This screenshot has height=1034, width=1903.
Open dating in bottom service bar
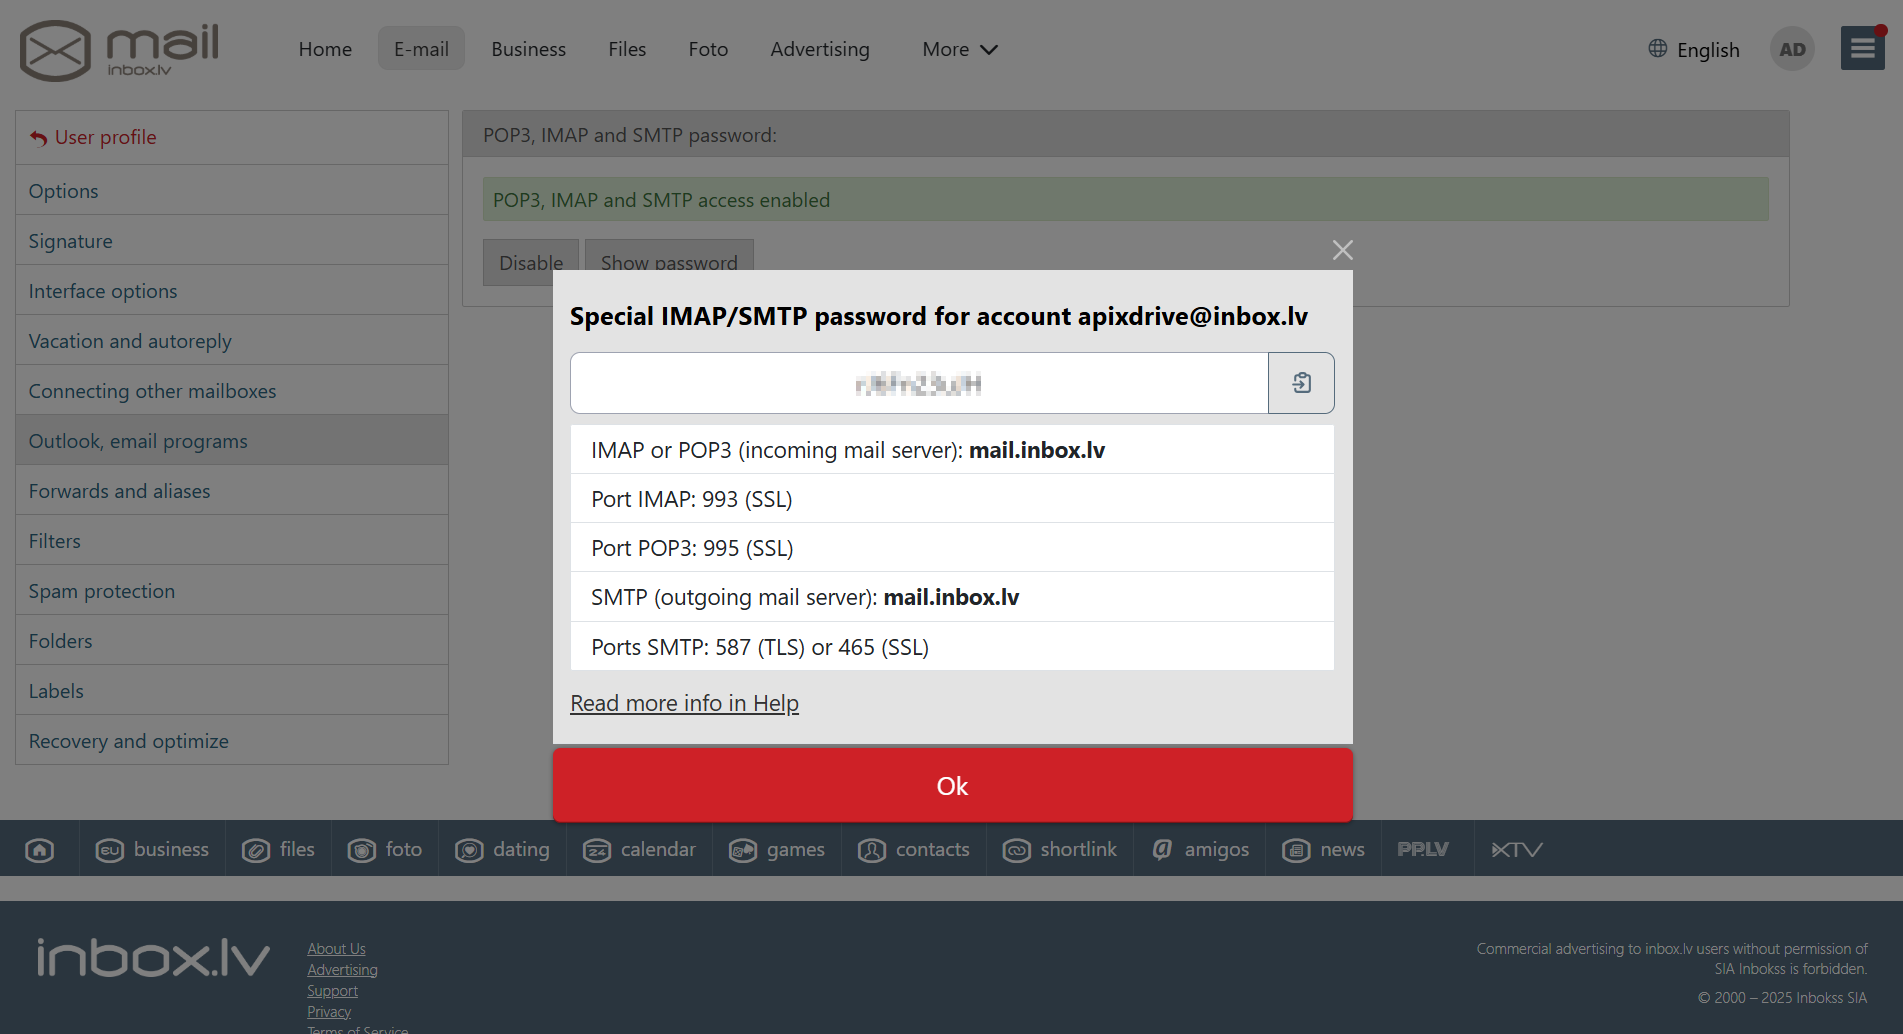coord(502,850)
